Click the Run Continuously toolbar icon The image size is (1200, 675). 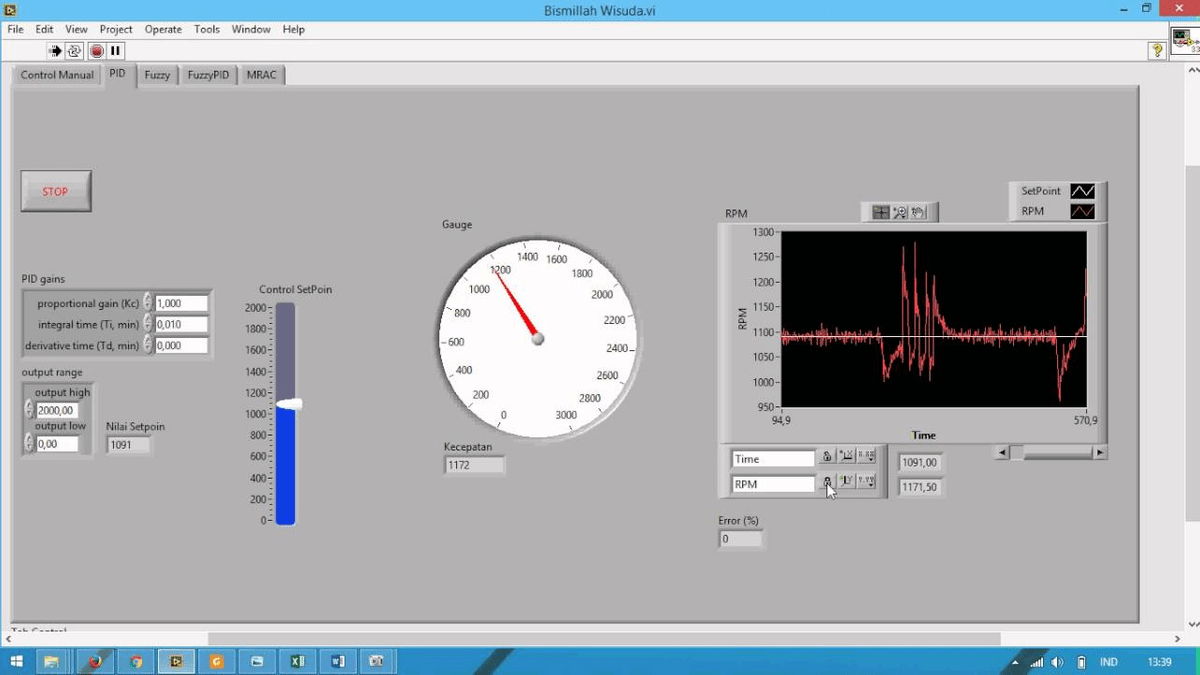75,51
